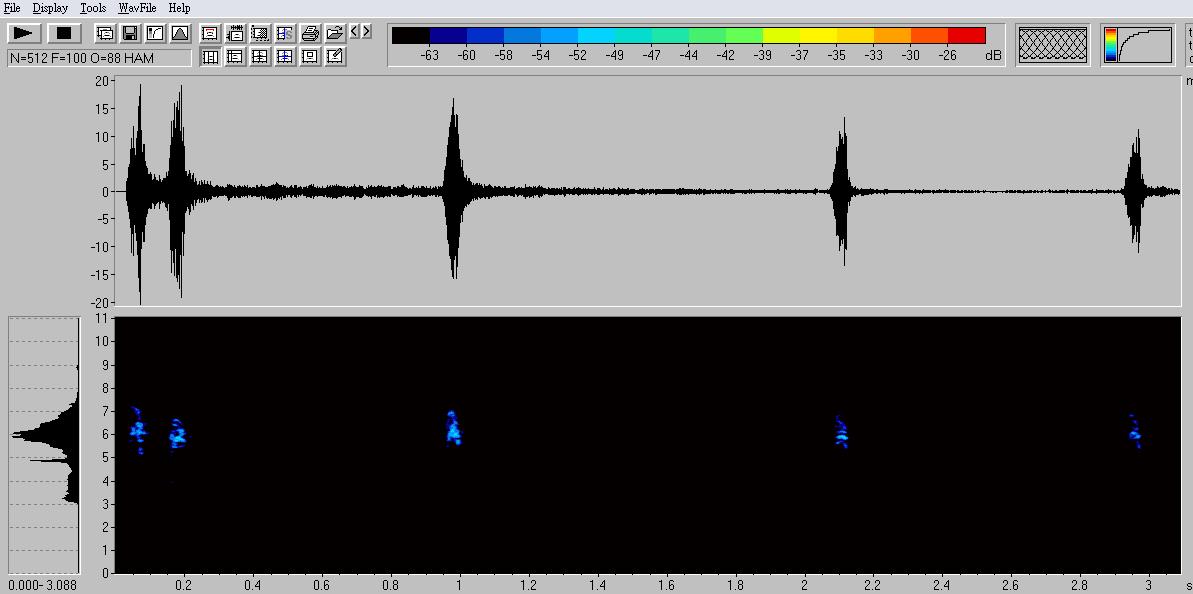The height and width of the screenshot is (594, 1193).
Task: Click the right arrow navigation button
Action: 367,32
